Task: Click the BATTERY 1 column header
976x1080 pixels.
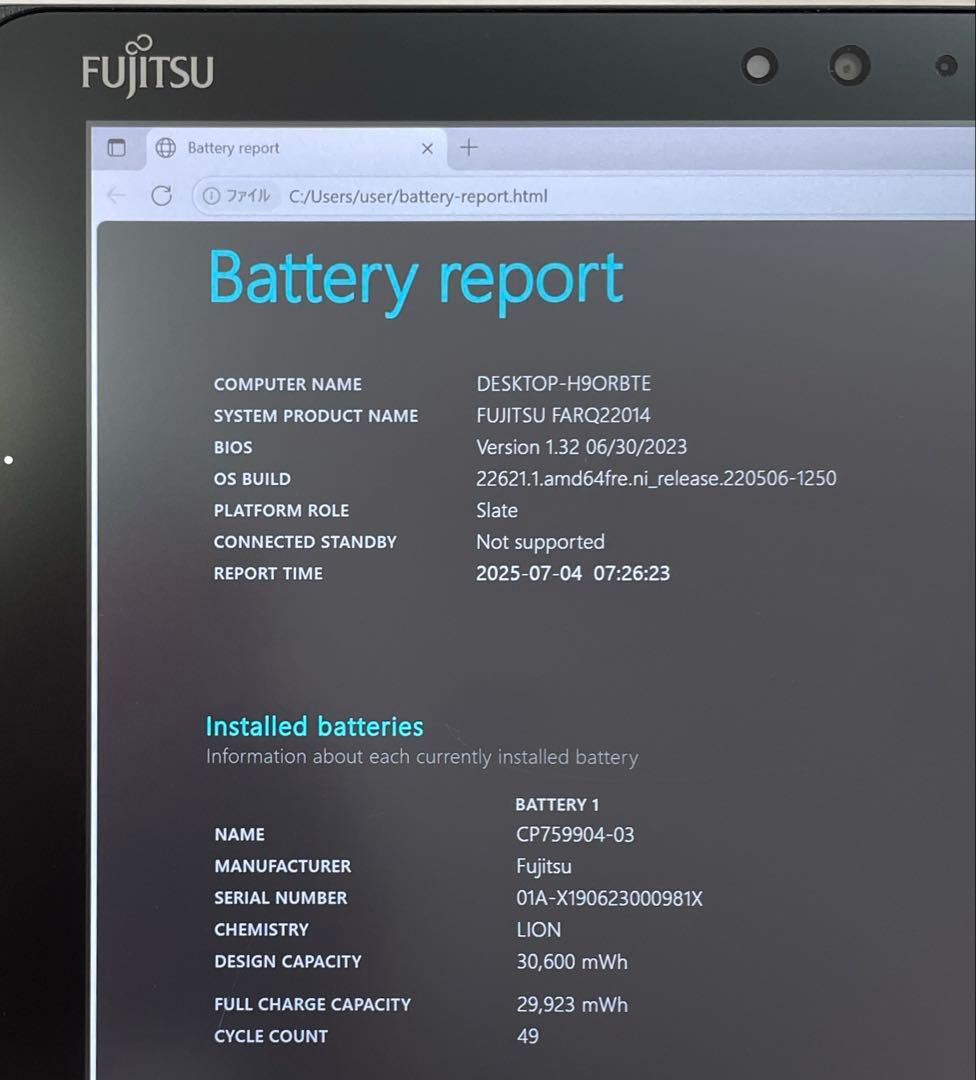Action: pyautogui.click(x=557, y=804)
